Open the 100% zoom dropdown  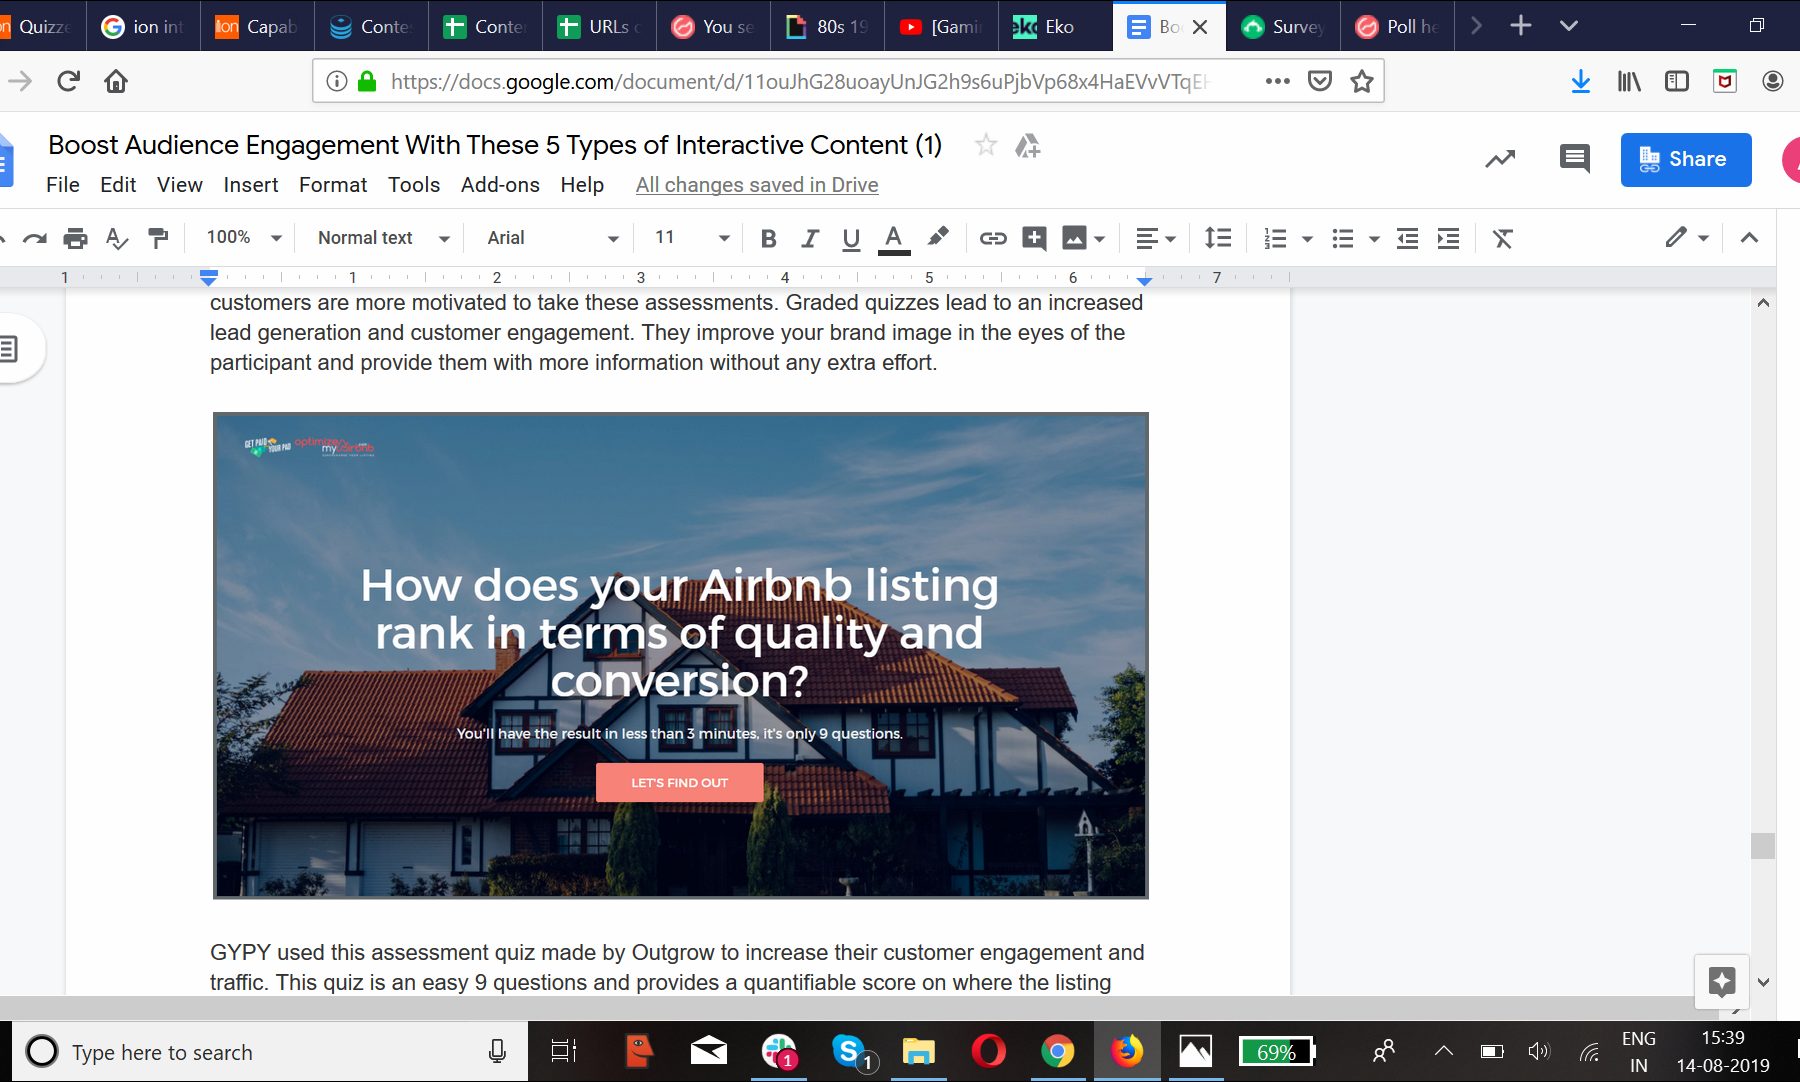click(243, 238)
